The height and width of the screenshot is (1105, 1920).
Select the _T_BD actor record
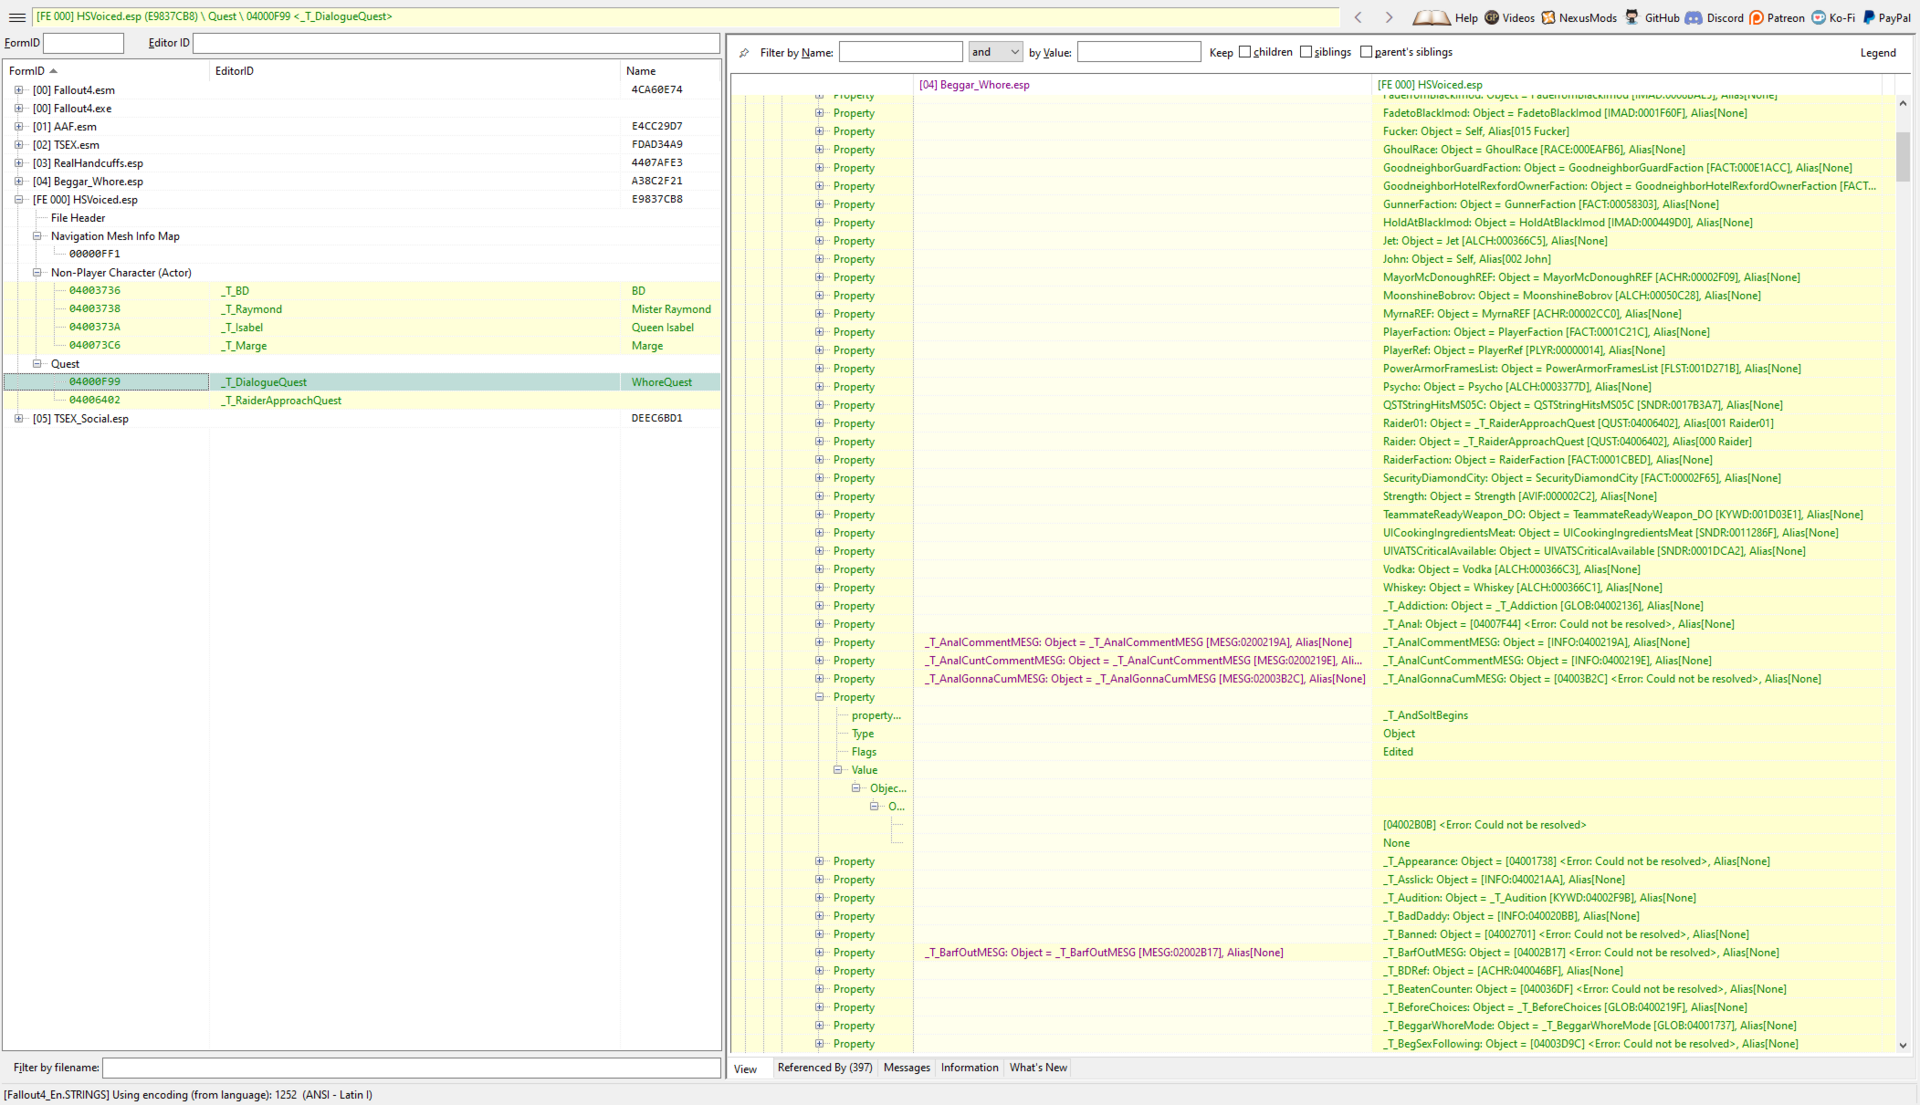361,291
